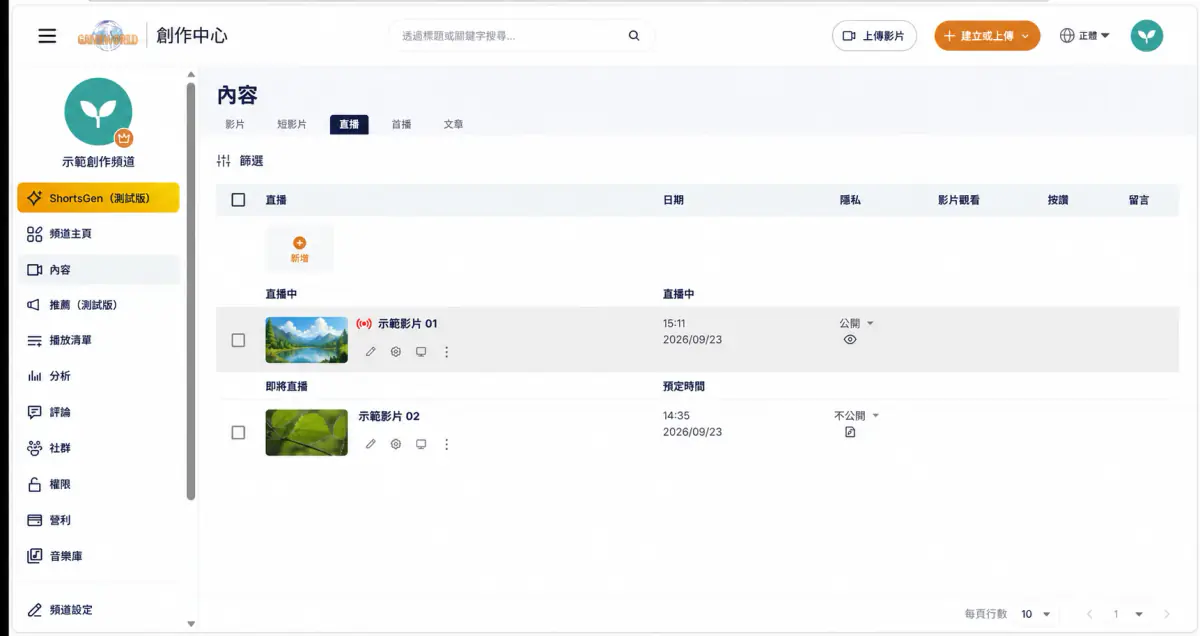The height and width of the screenshot is (636, 1200).
Task: Open the 篩選 filter
Action: [x=240, y=161]
